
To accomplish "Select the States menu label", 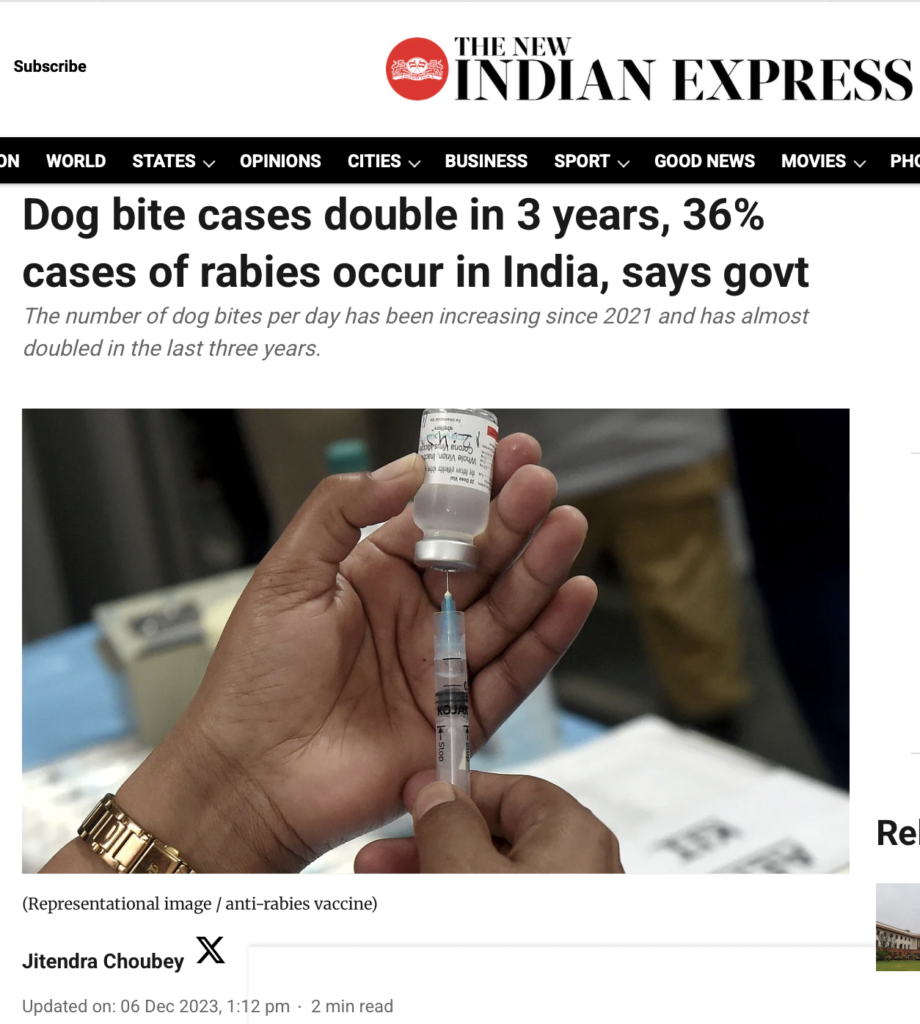I will tap(164, 161).
